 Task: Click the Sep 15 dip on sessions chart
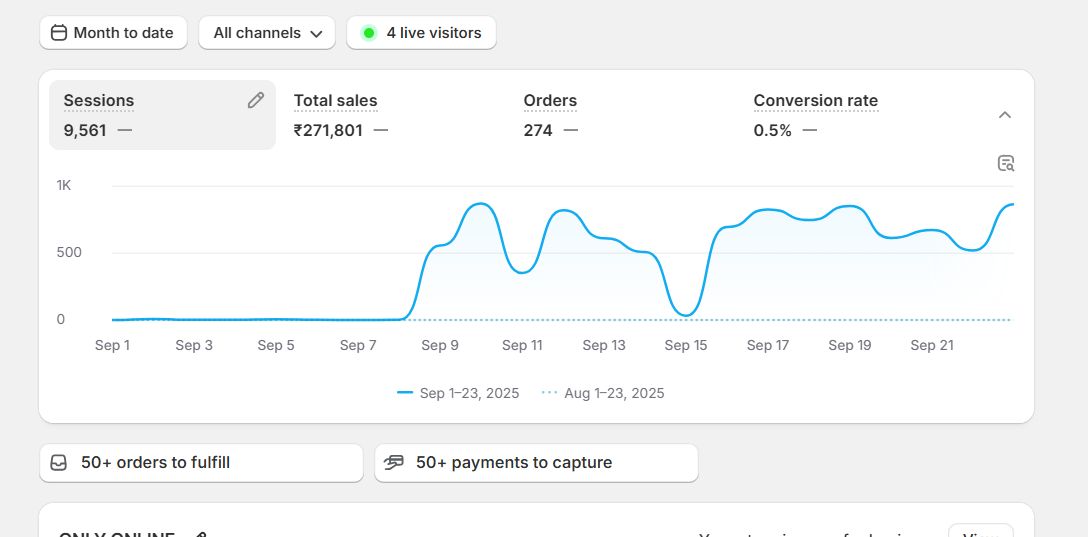point(685,314)
